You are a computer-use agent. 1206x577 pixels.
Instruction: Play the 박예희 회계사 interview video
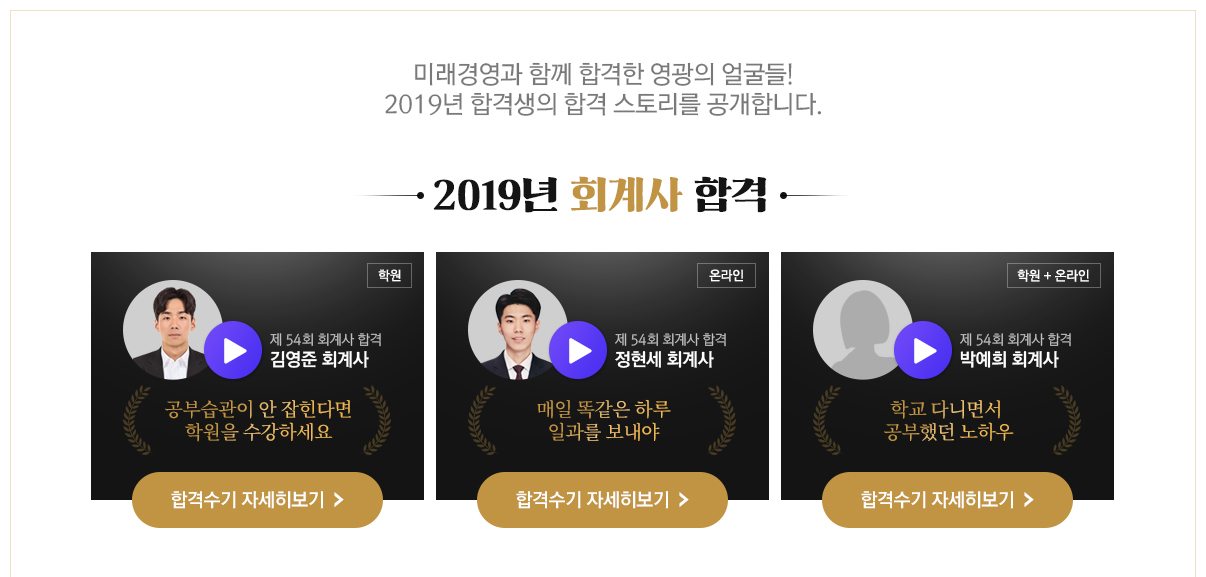(x=923, y=350)
